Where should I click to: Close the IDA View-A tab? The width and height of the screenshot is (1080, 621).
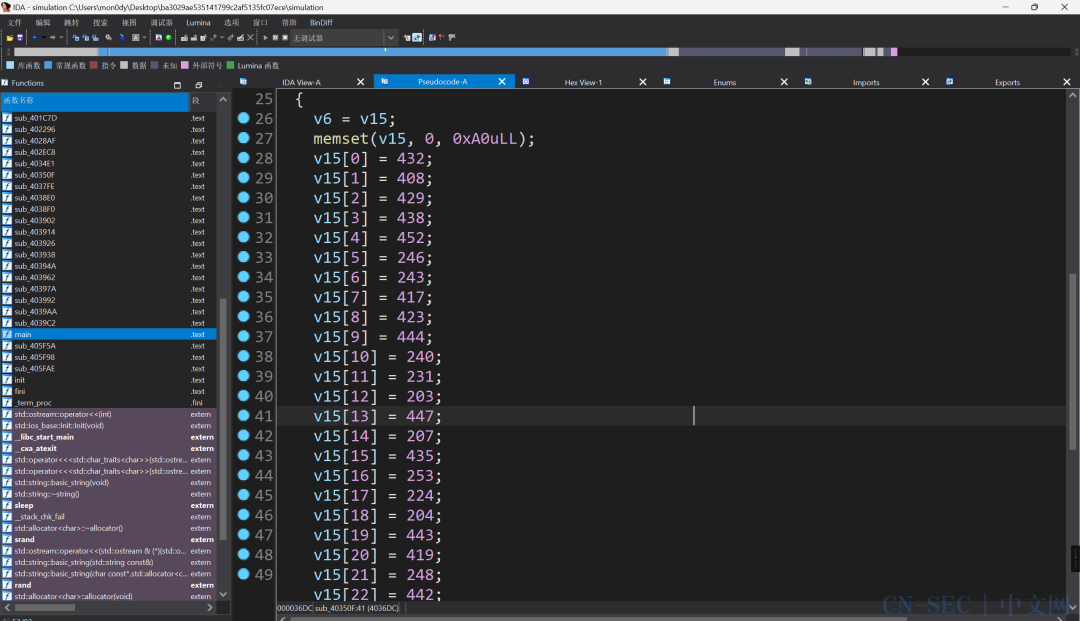tap(360, 82)
